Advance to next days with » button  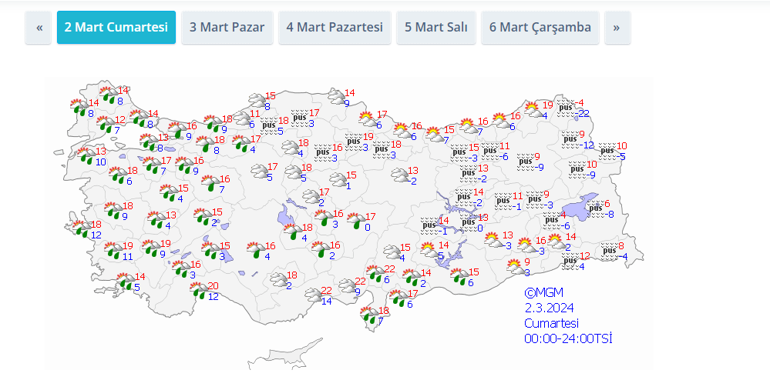[617, 27]
